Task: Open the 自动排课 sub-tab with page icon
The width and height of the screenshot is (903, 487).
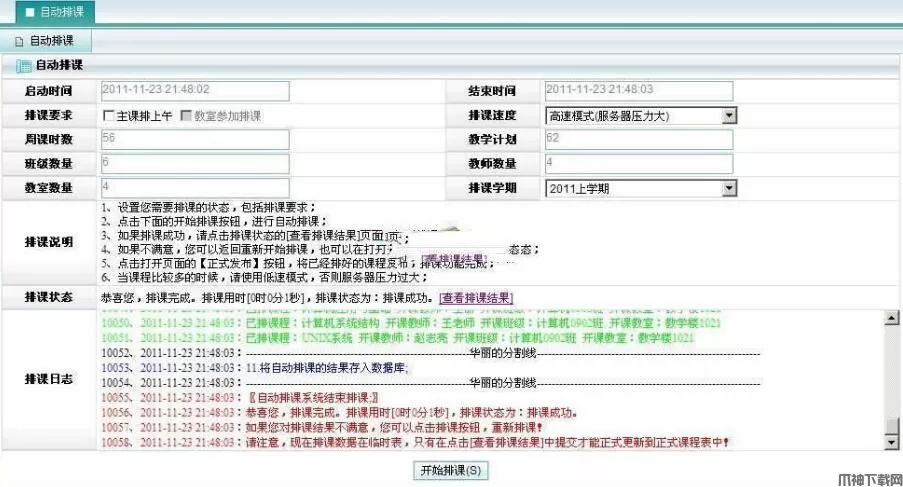Action: tap(45, 41)
